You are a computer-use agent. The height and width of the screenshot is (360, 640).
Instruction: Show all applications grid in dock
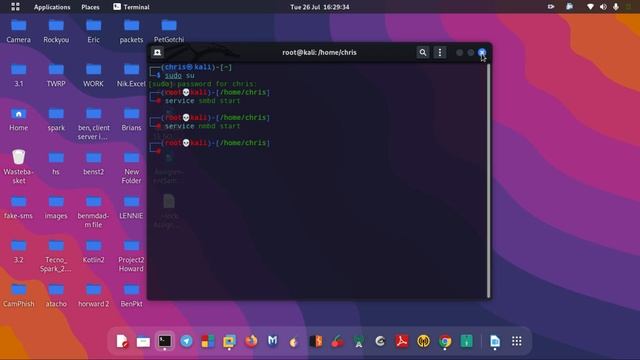[x=517, y=341]
